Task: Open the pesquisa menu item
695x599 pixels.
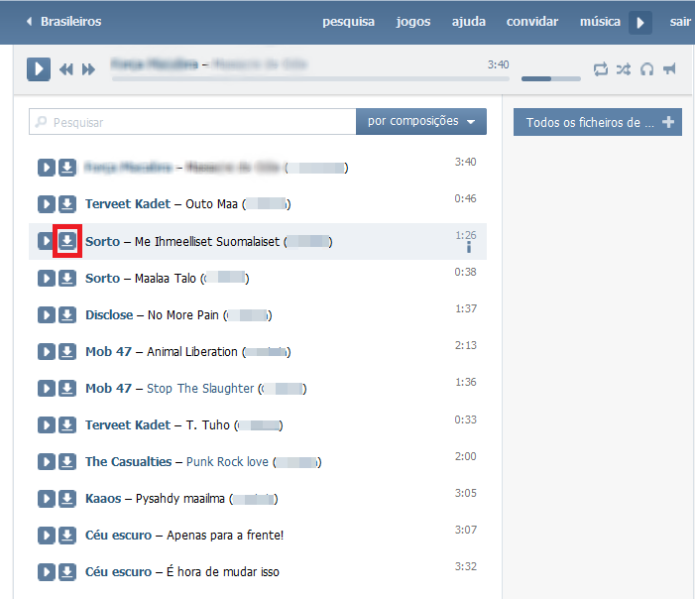Action: point(348,22)
